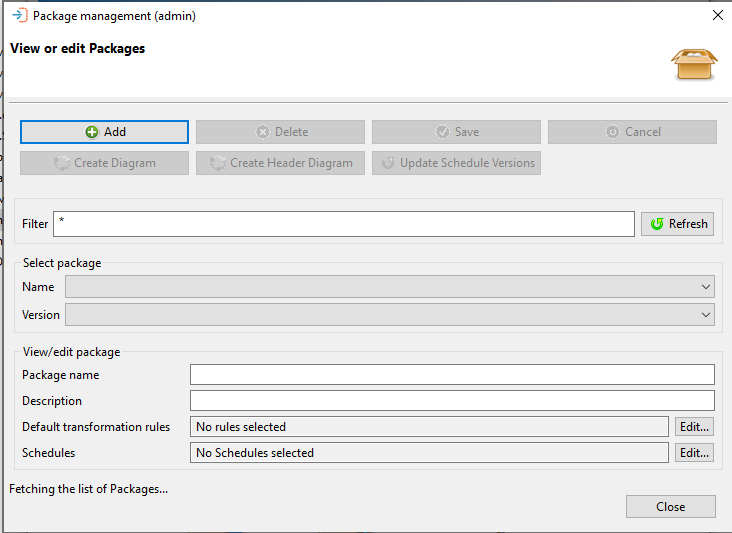Click 'Fetching the list of Packages...' status text

(88, 489)
